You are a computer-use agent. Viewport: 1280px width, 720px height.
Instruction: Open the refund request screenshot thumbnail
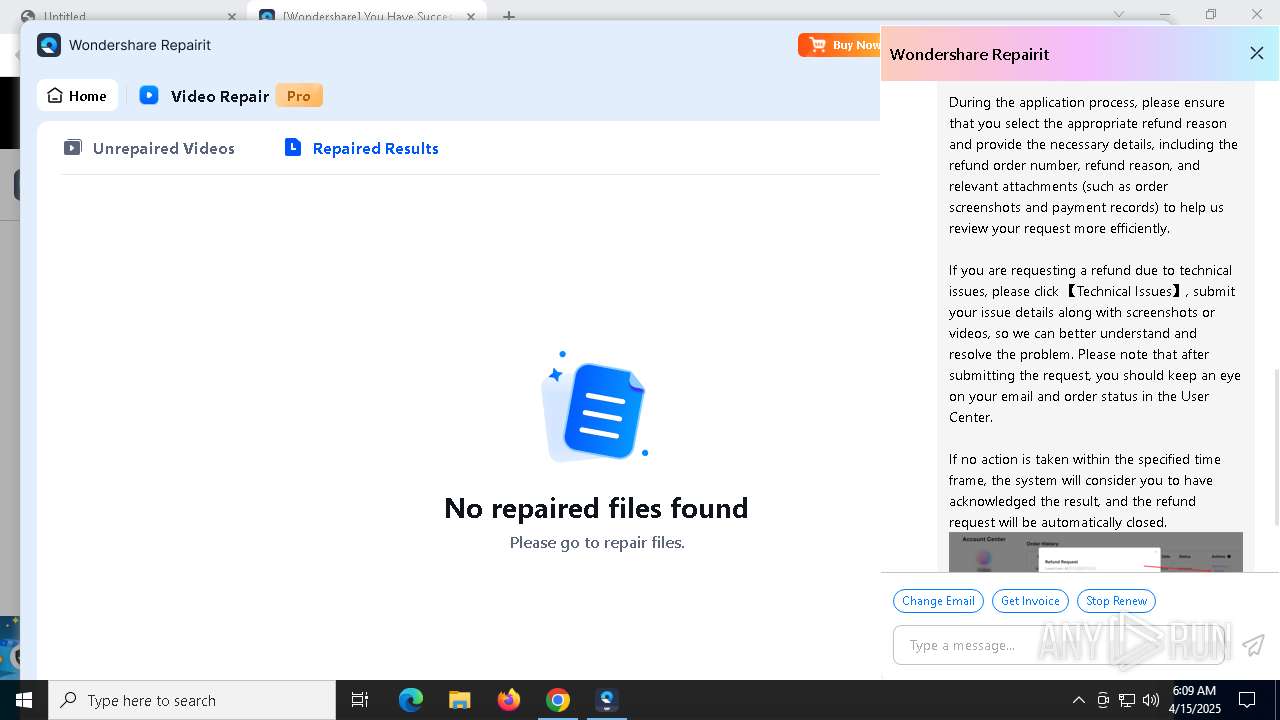click(1095, 552)
